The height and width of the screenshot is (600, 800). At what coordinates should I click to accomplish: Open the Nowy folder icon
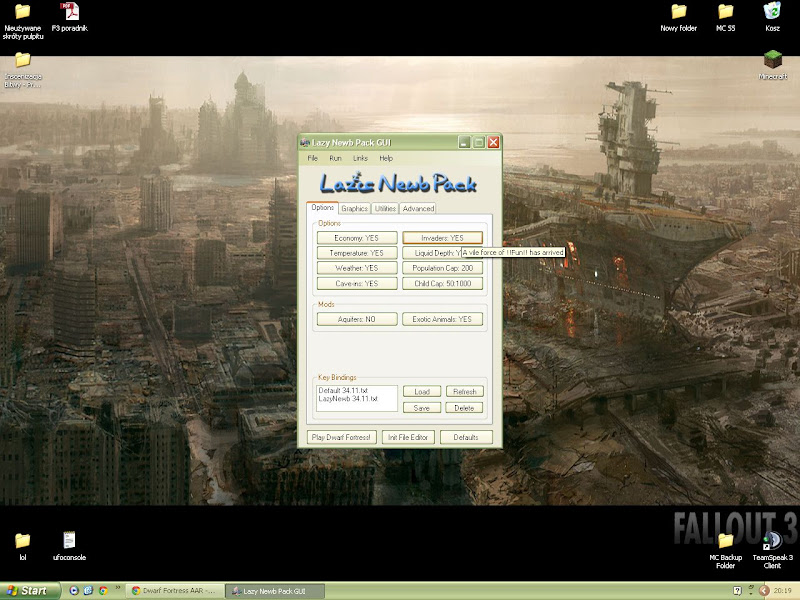pyautogui.click(x=678, y=13)
